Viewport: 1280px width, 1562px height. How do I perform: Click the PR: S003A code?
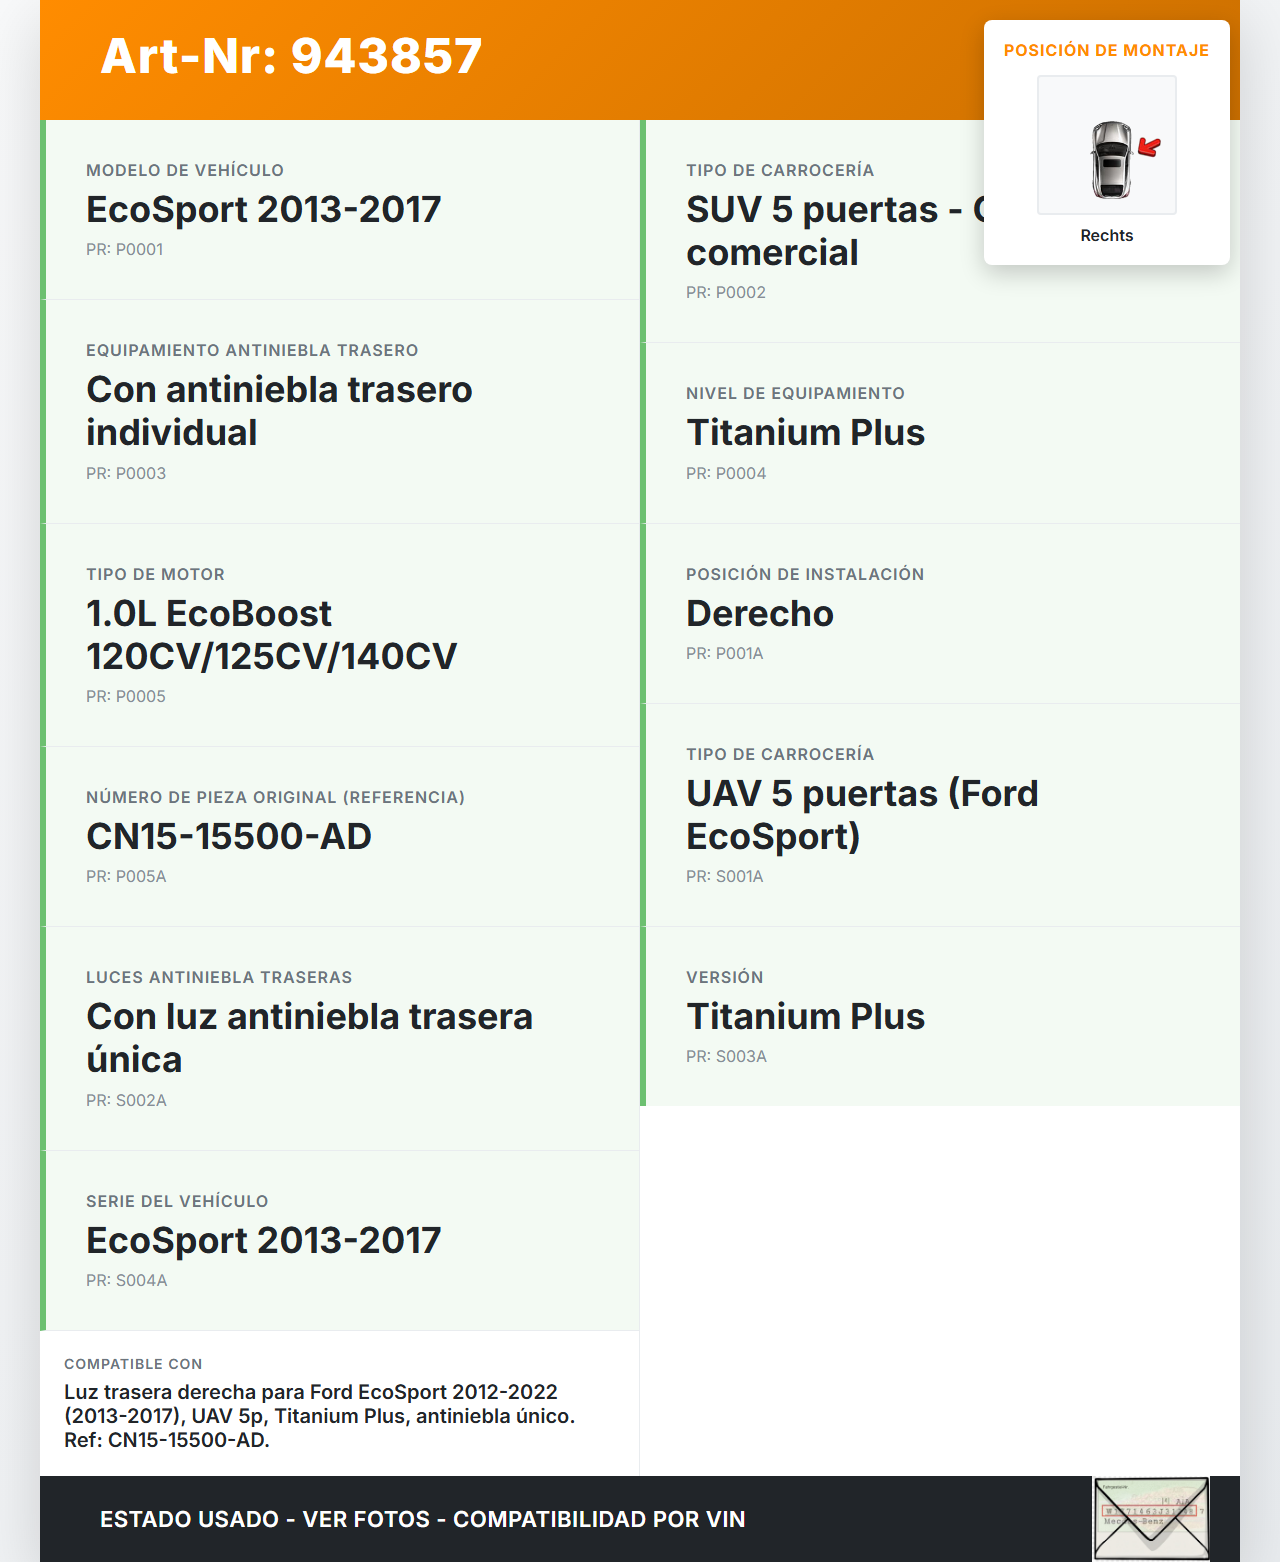(x=726, y=1056)
